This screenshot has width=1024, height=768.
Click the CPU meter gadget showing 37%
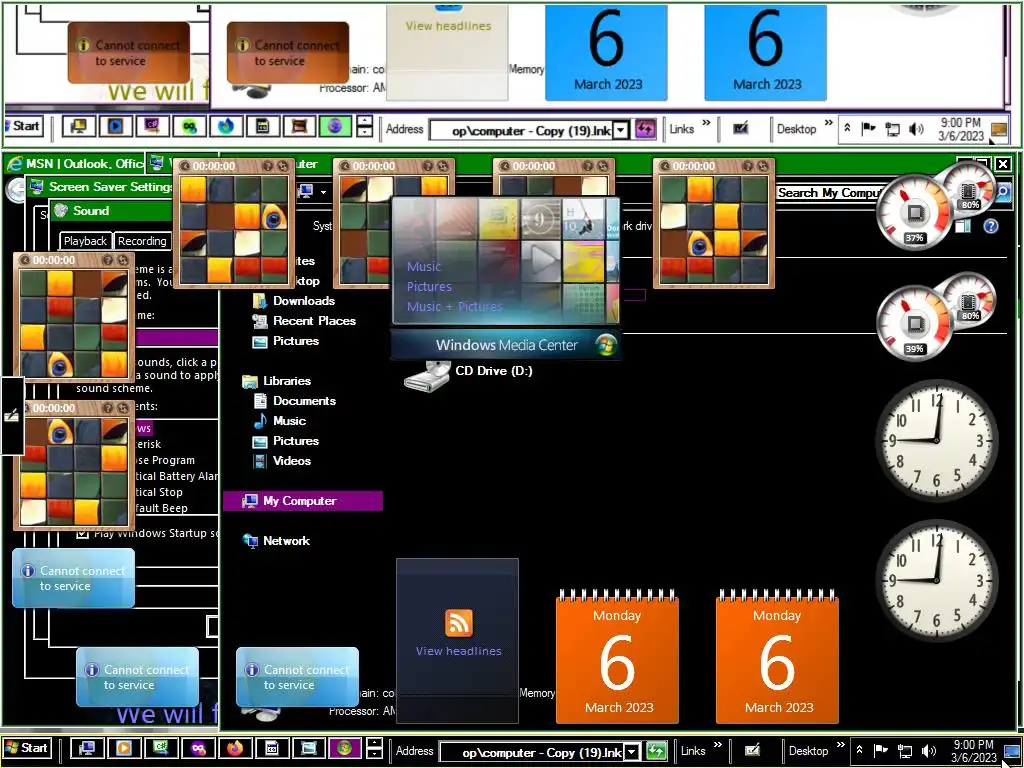pos(914,214)
